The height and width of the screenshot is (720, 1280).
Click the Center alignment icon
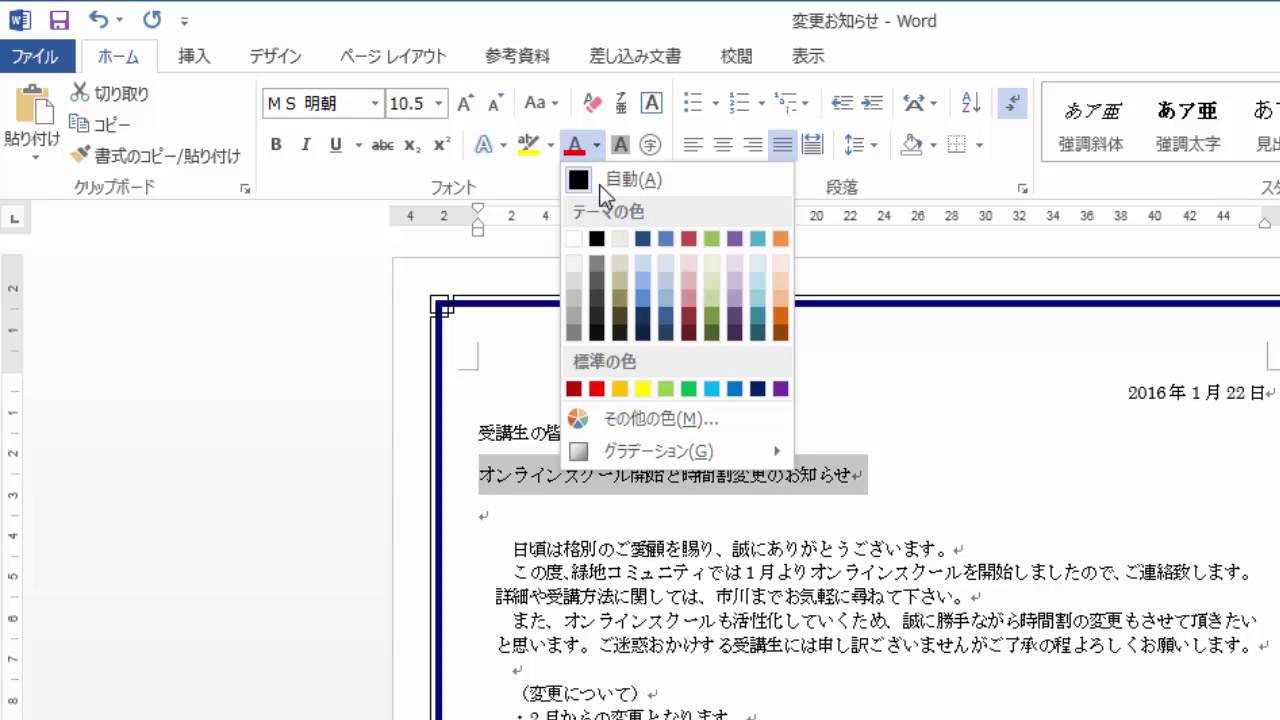723,145
